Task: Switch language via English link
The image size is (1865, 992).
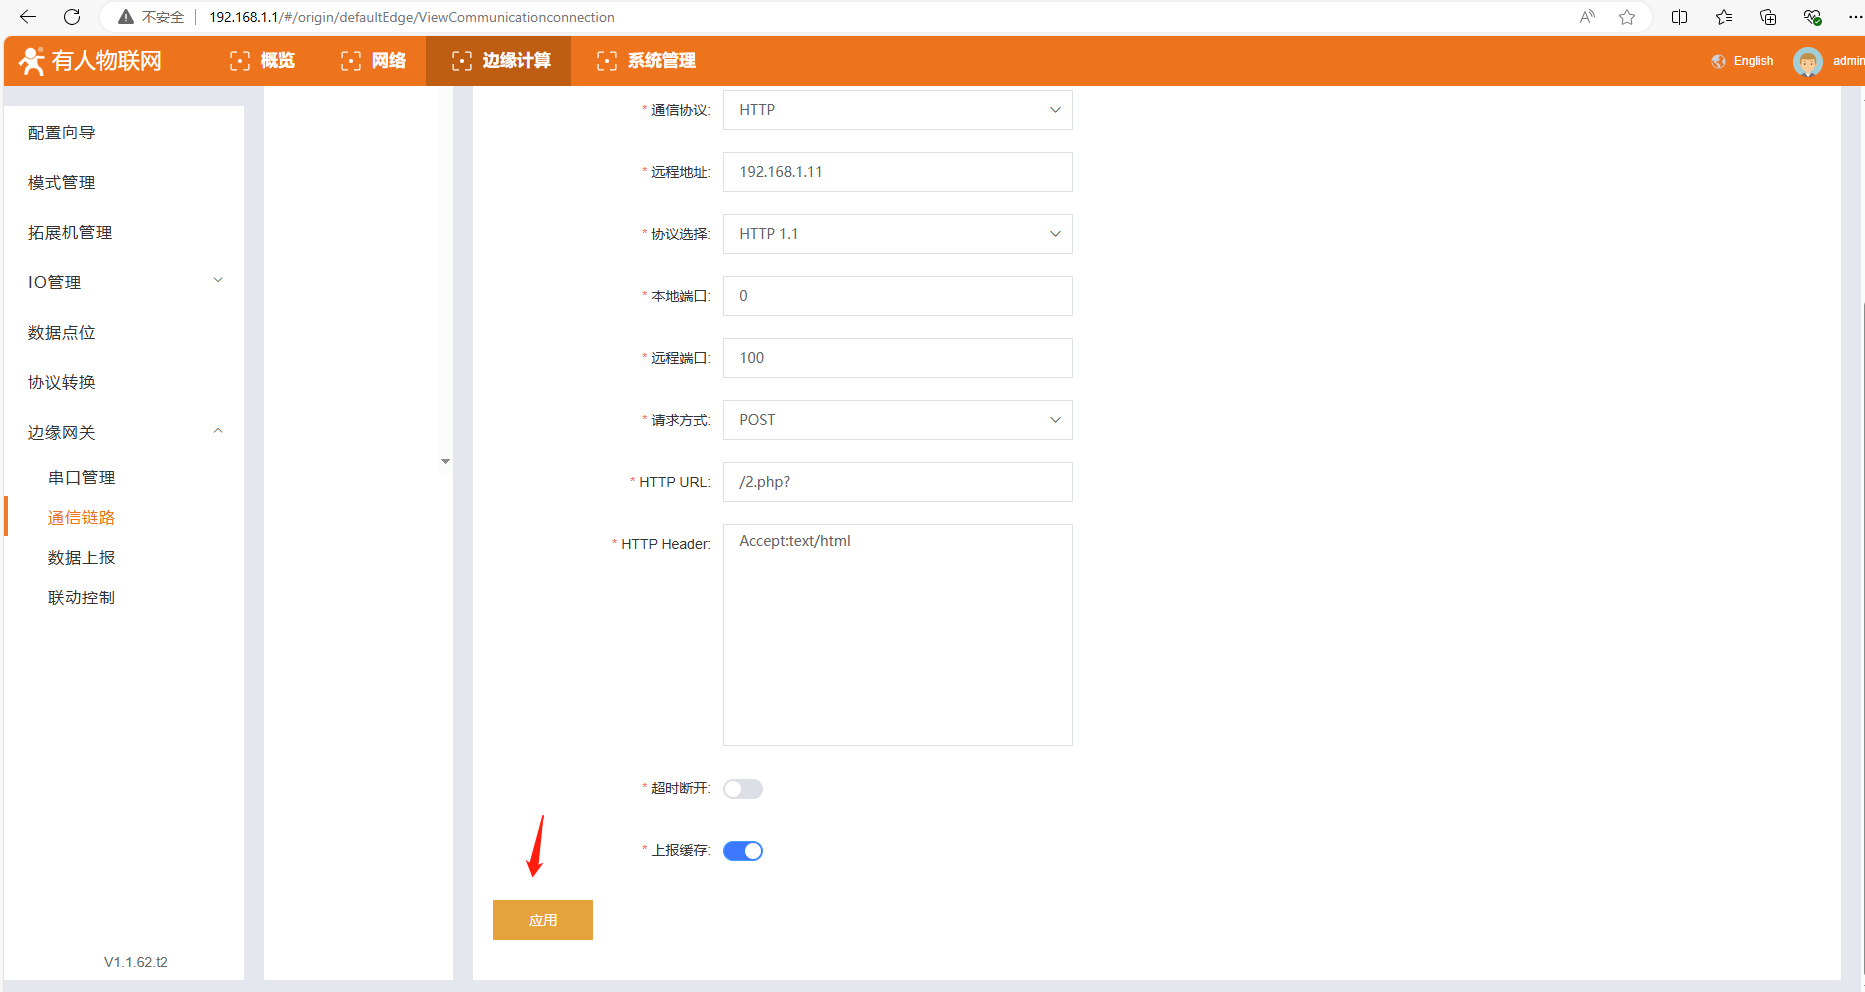Action: [1753, 61]
